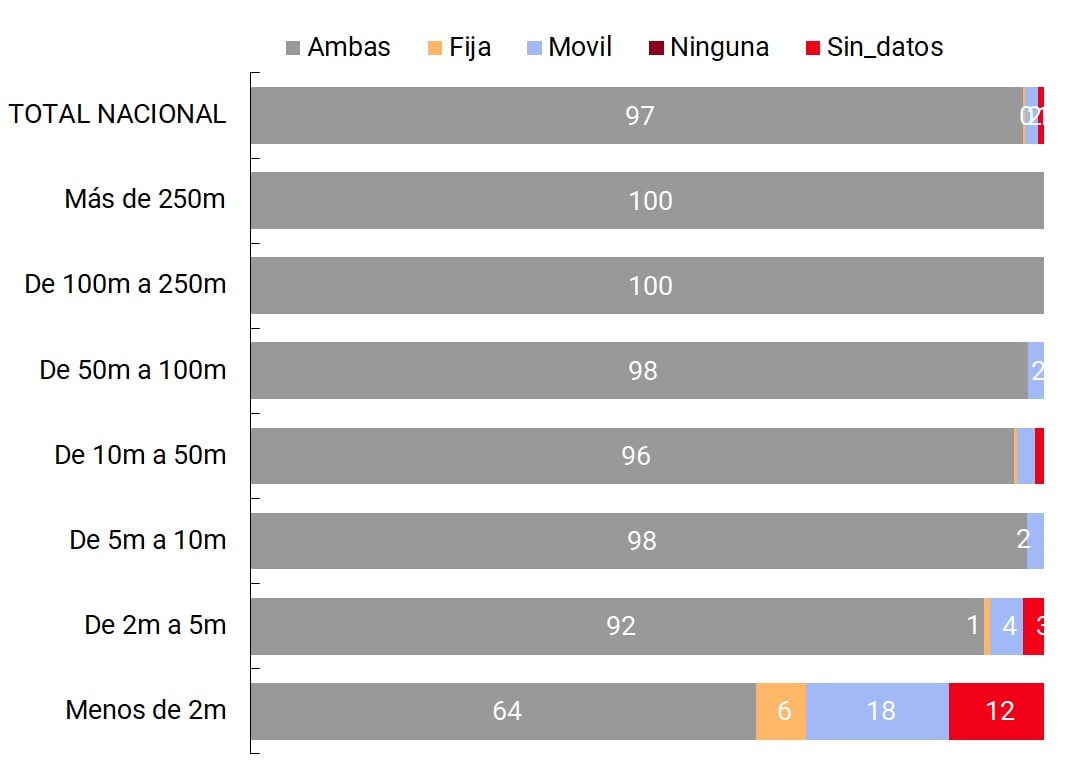
Task: Click gray bar labeled 92
Action: click(x=616, y=626)
